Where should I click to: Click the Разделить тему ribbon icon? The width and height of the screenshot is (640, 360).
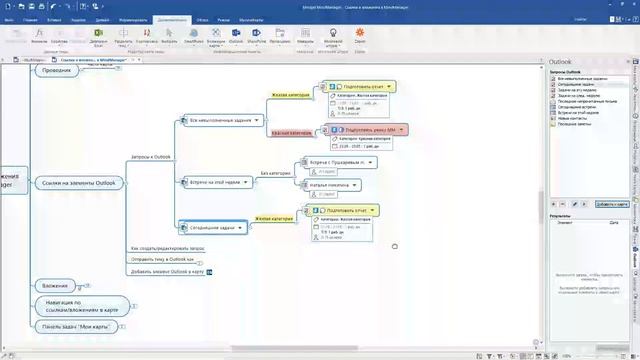123,33
